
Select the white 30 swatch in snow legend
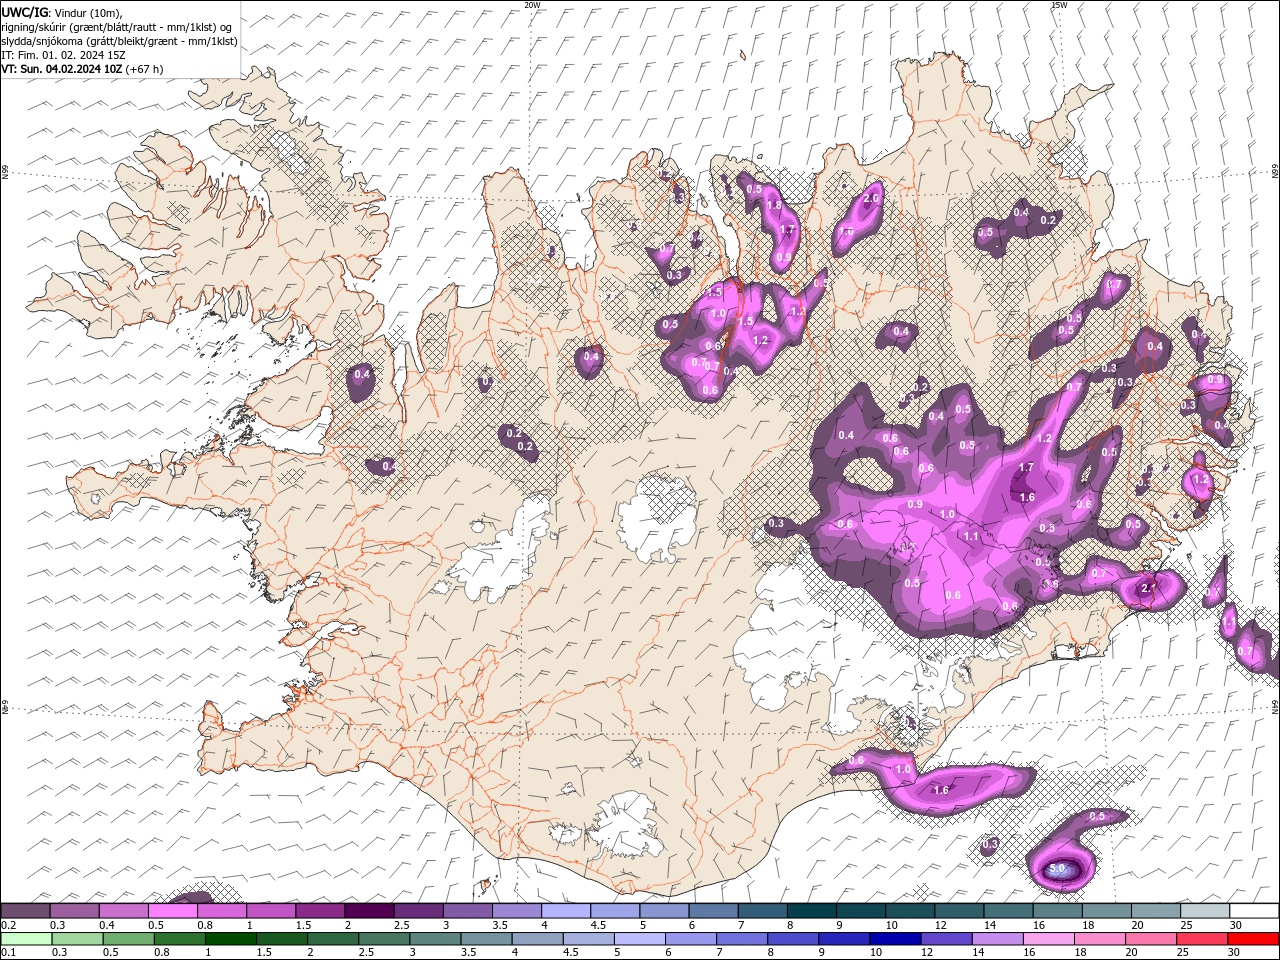pos(1254,911)
